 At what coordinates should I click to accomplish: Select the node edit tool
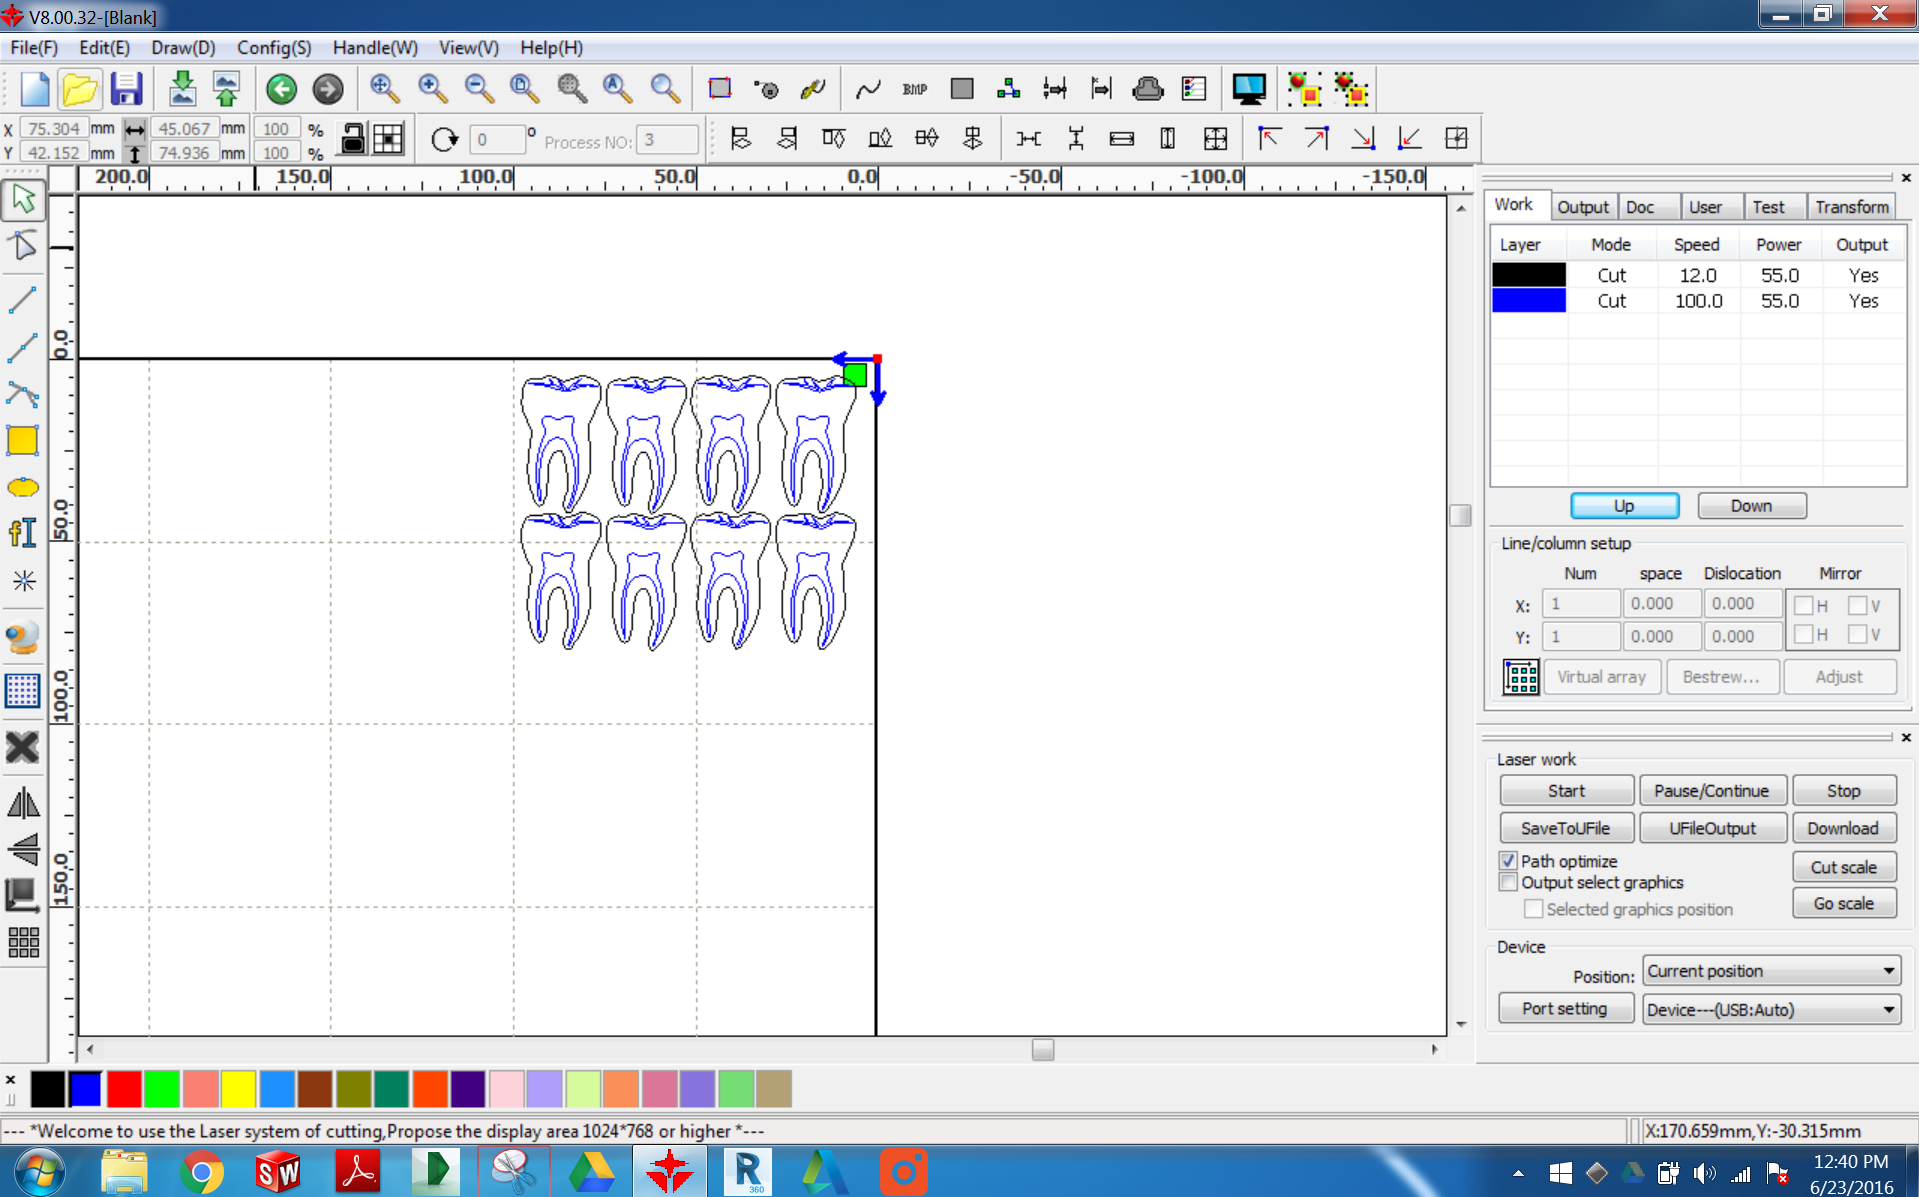[x=23, y=246]
